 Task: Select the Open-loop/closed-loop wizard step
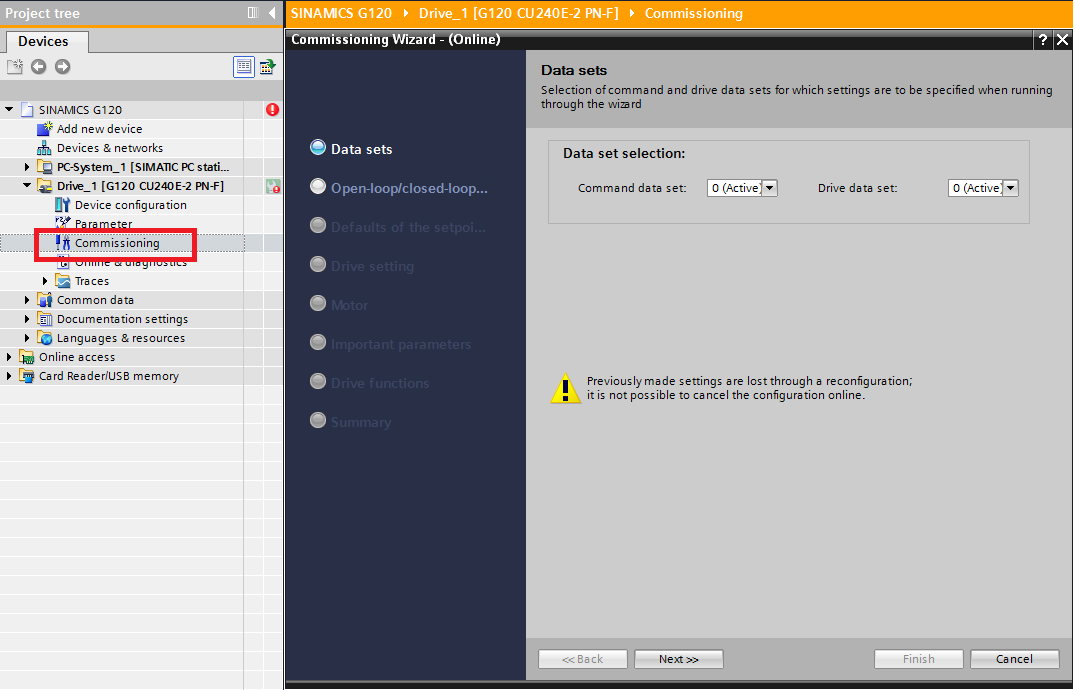[x=399, y=187]
